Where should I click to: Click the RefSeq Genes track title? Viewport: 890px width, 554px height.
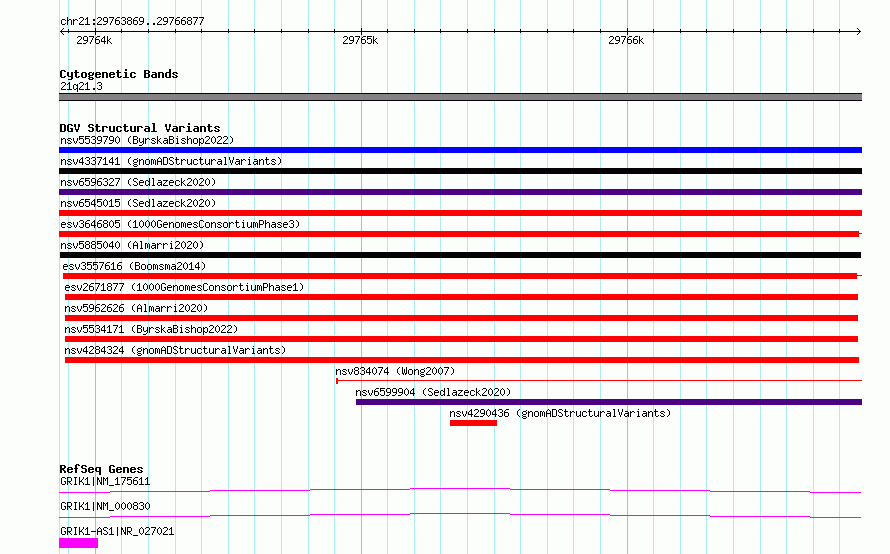[101, 469]
